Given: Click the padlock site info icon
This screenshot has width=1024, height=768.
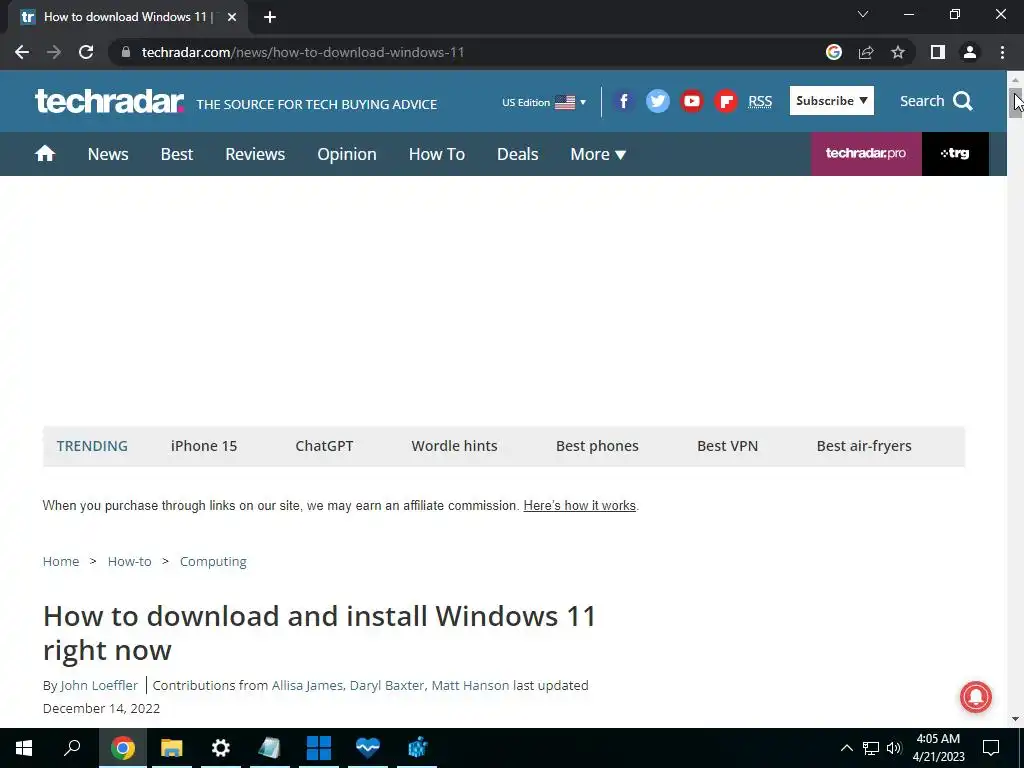Looking at the screenshot, I should (x=126, y=52).
